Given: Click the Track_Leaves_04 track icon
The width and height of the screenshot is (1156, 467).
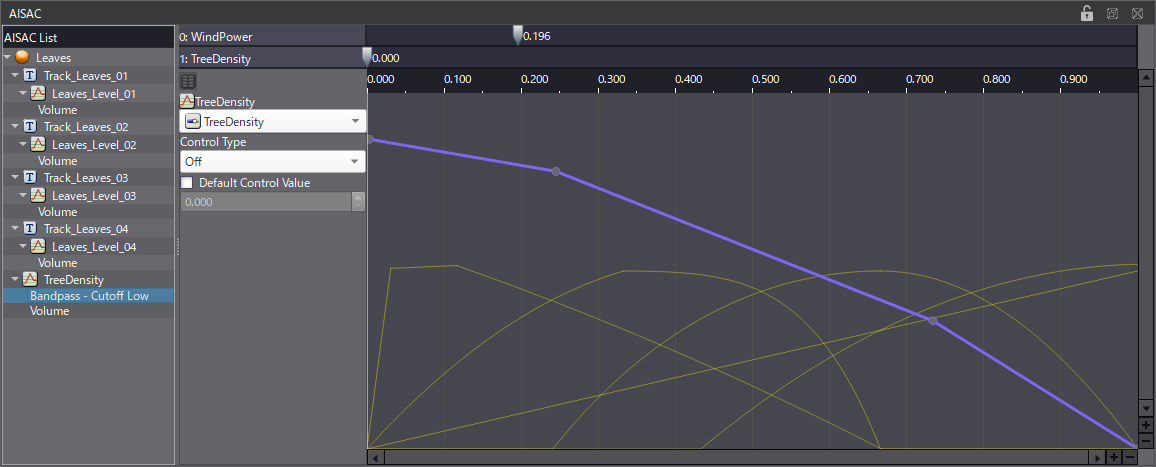Looking at the screenshot, I should coord(31,228).
